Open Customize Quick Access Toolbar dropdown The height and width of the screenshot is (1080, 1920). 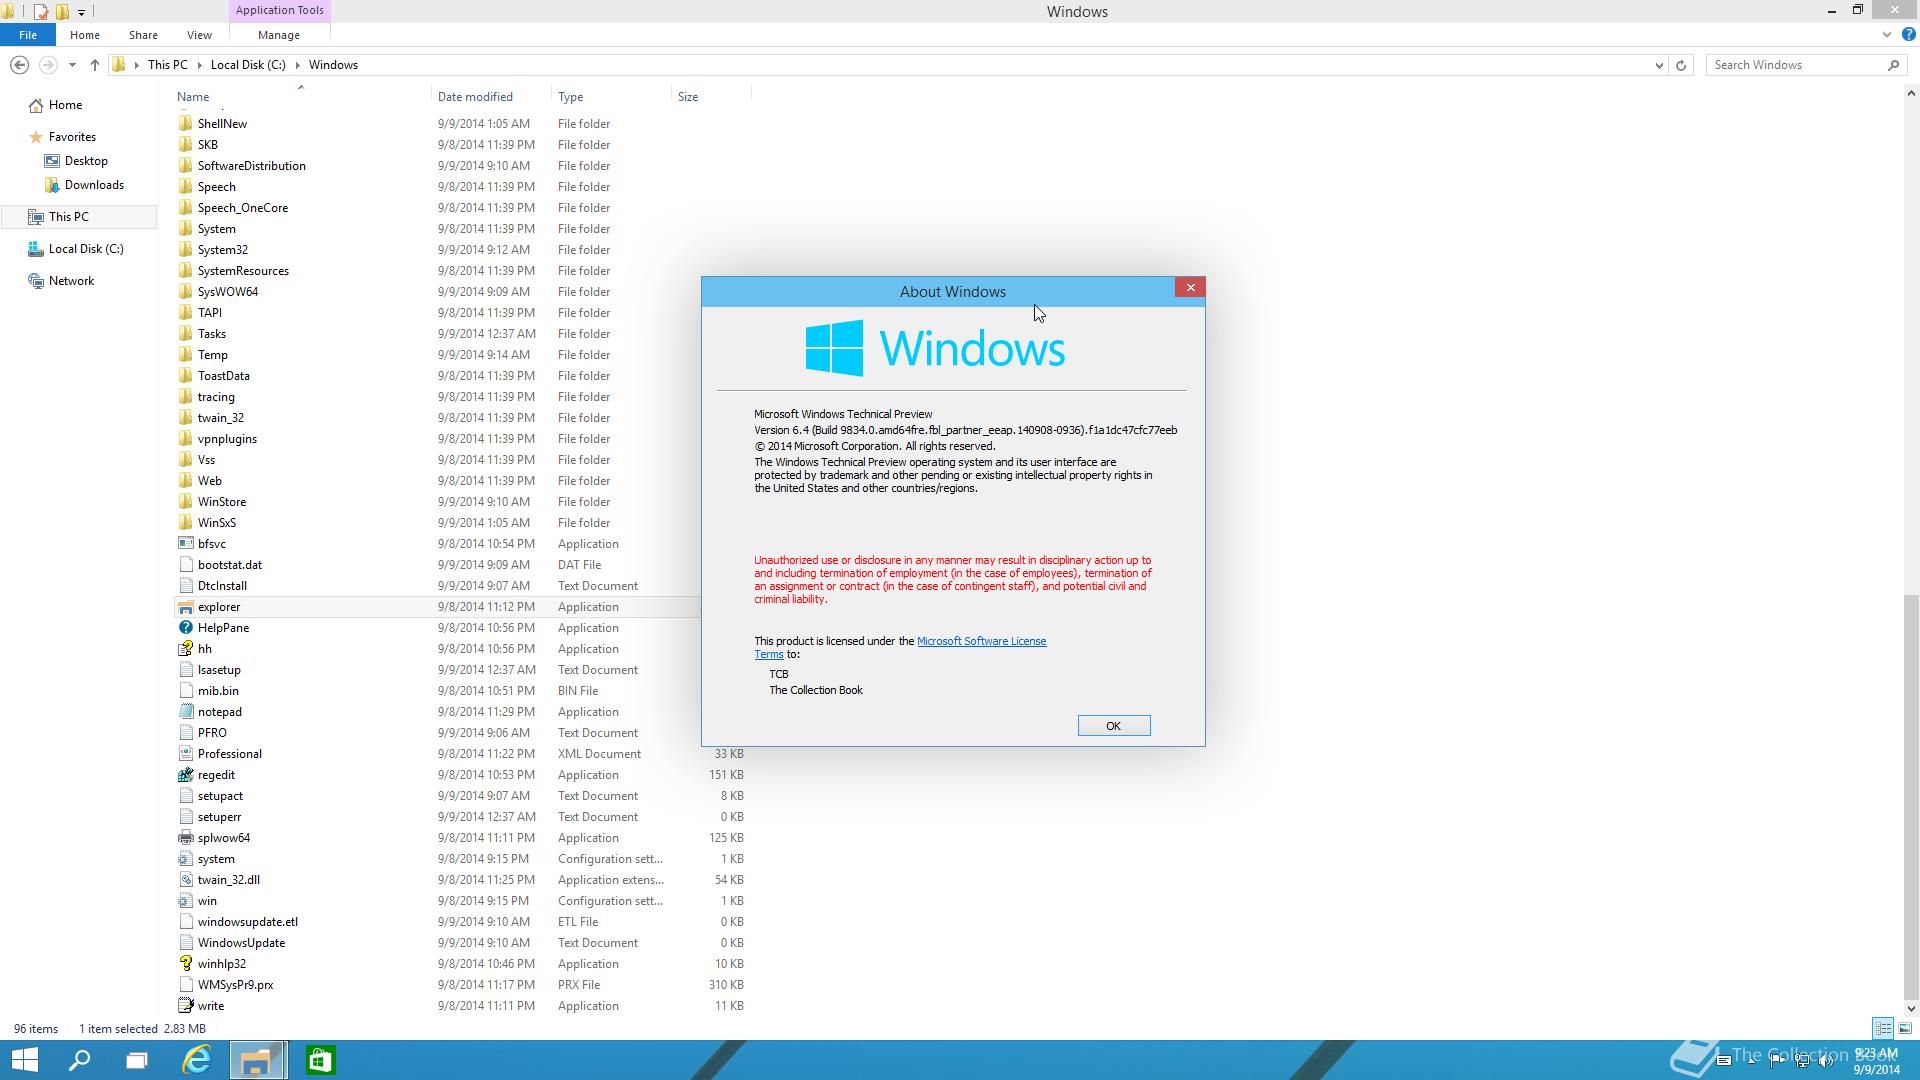81,12
